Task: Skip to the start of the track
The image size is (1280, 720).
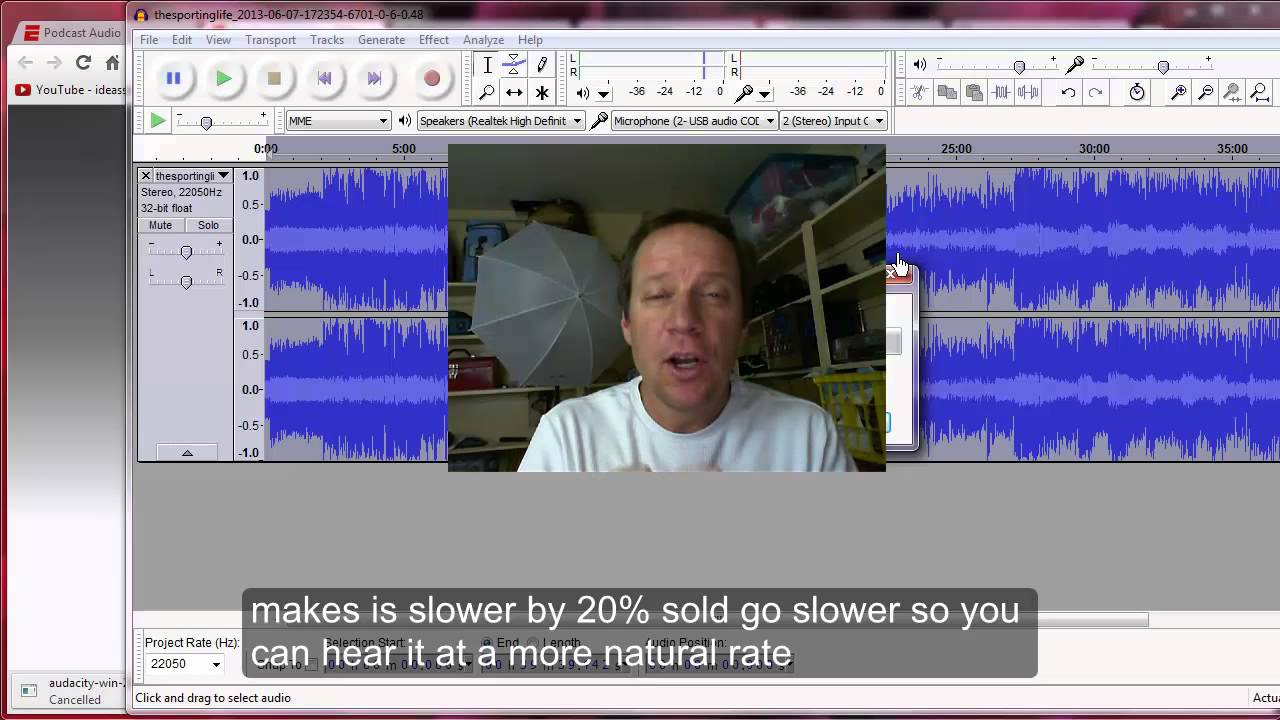Action: [x=324, y=78]
